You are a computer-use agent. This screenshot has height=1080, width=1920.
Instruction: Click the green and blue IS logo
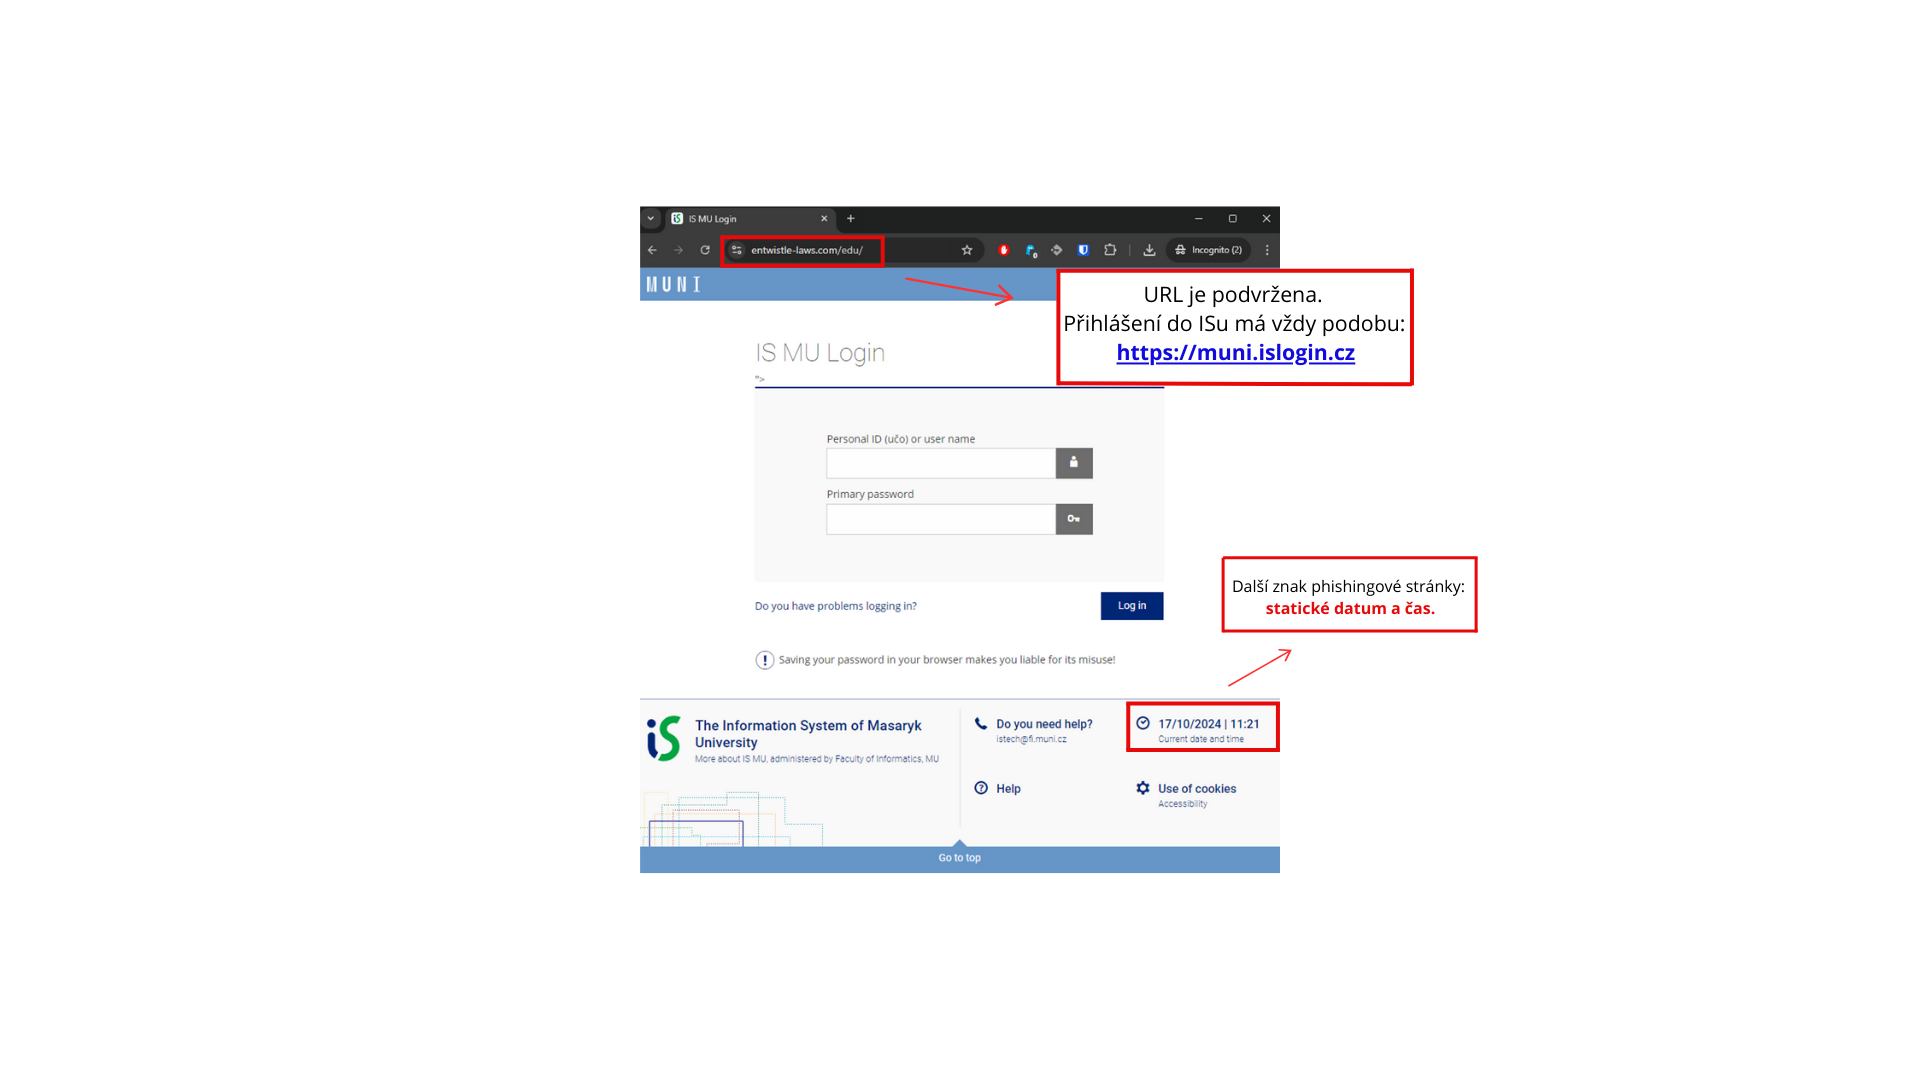[663, 738]
